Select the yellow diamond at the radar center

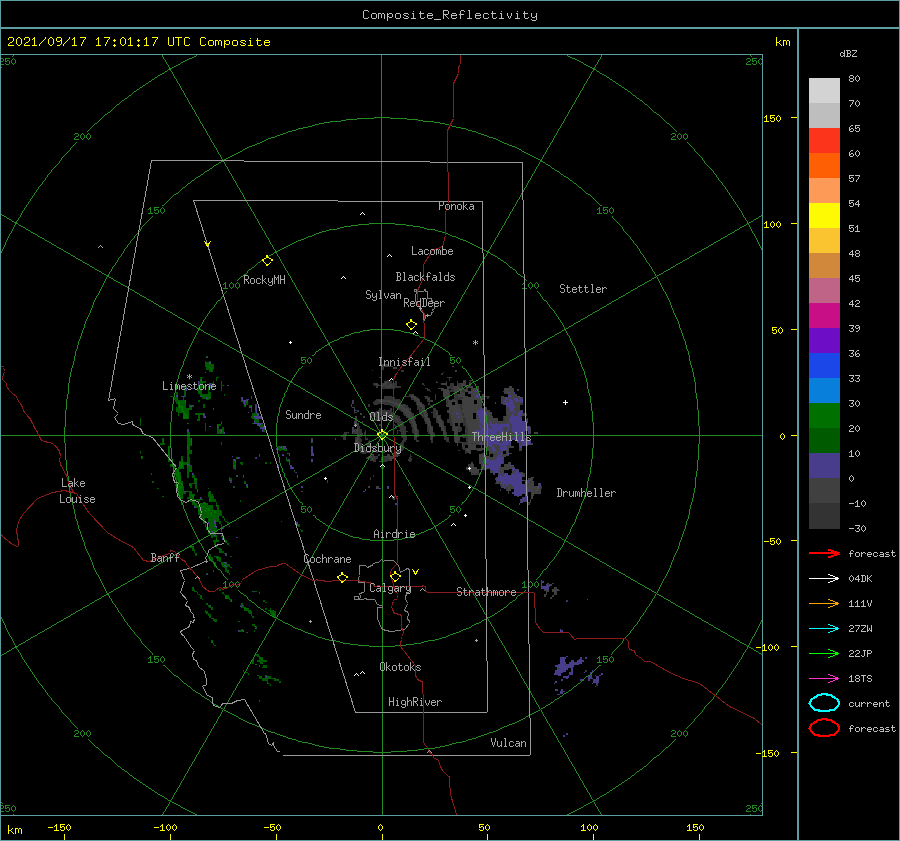pyautogui.click(x=382, y=435)
